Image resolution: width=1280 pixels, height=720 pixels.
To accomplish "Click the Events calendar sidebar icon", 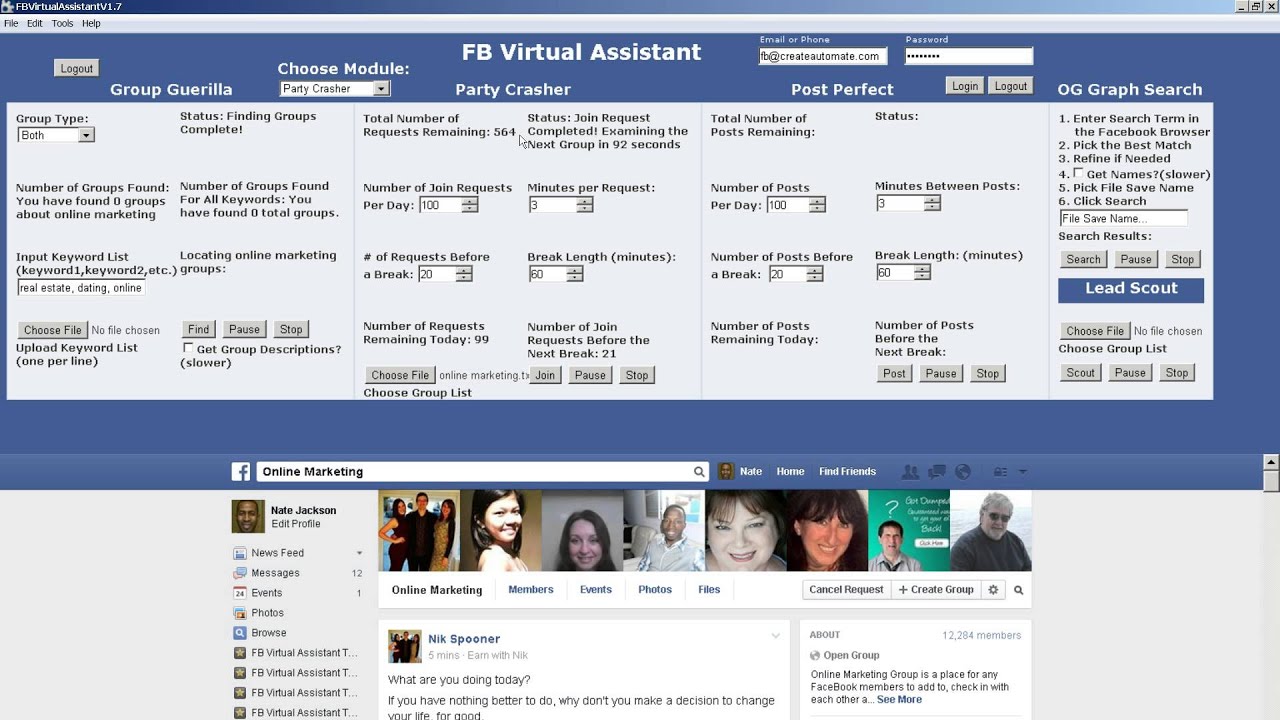I will pyautogui.click(x=240, y=593).
